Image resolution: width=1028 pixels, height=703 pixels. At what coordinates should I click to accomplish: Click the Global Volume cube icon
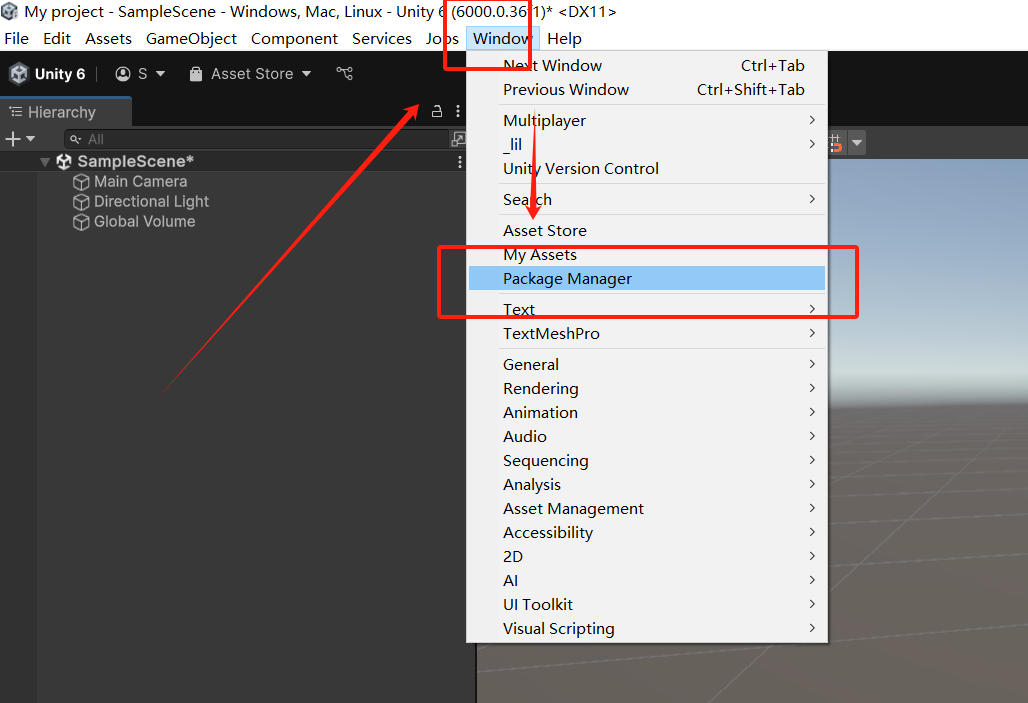pos(81,222)
